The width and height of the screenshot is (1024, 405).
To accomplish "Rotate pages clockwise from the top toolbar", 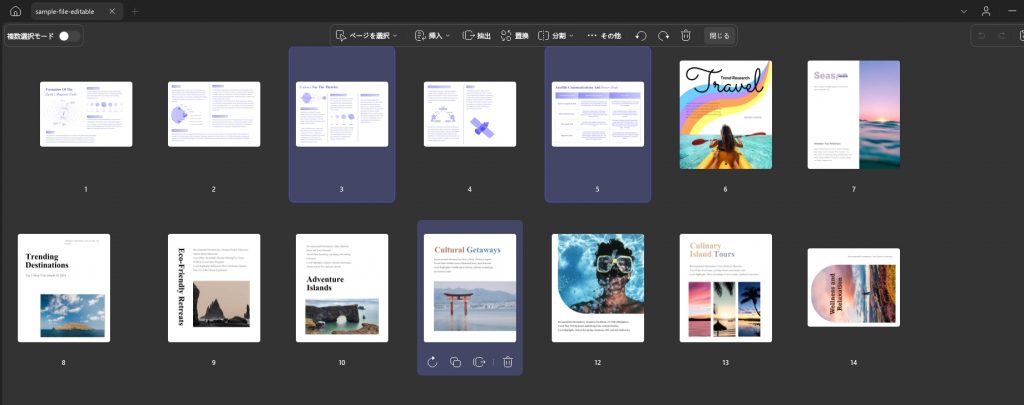I will click(664, 35).
